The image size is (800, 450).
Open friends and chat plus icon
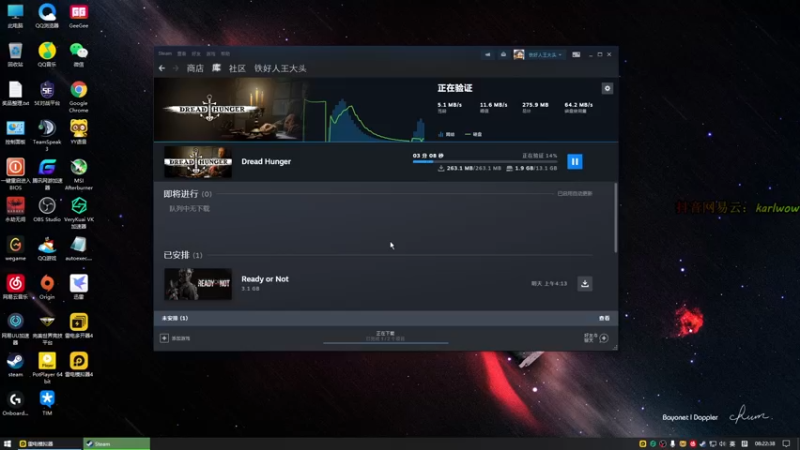pos(604,338)
